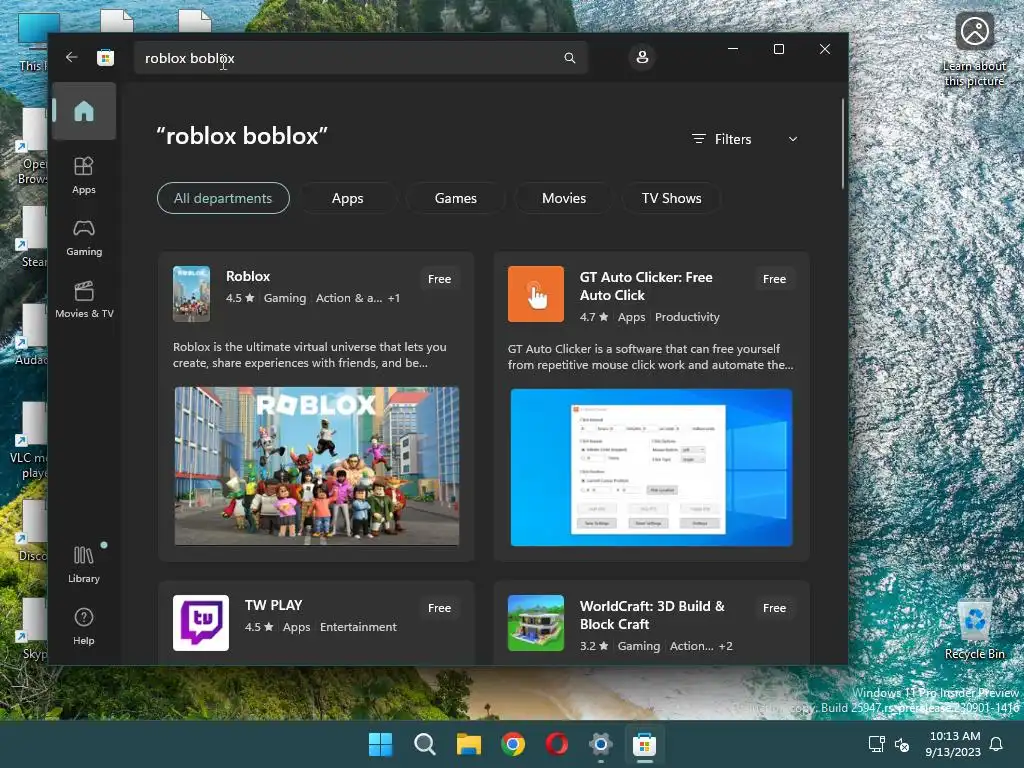1024x768 pixels.
Task: Click the +1 tag on the Roblox card
Action: pos(394,298)
